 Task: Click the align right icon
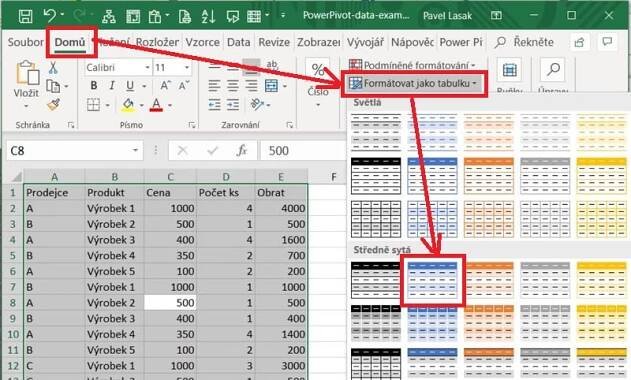coord(251,85)
